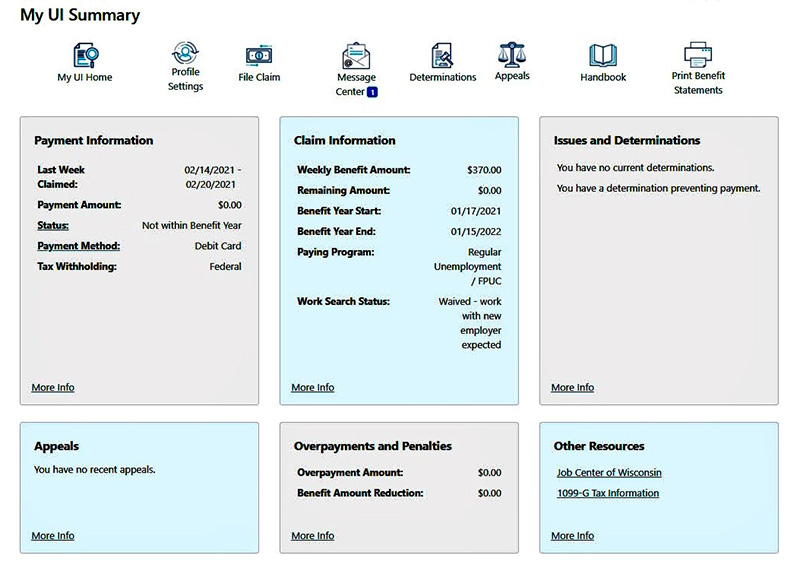Click the My UI Home icon

85,56
